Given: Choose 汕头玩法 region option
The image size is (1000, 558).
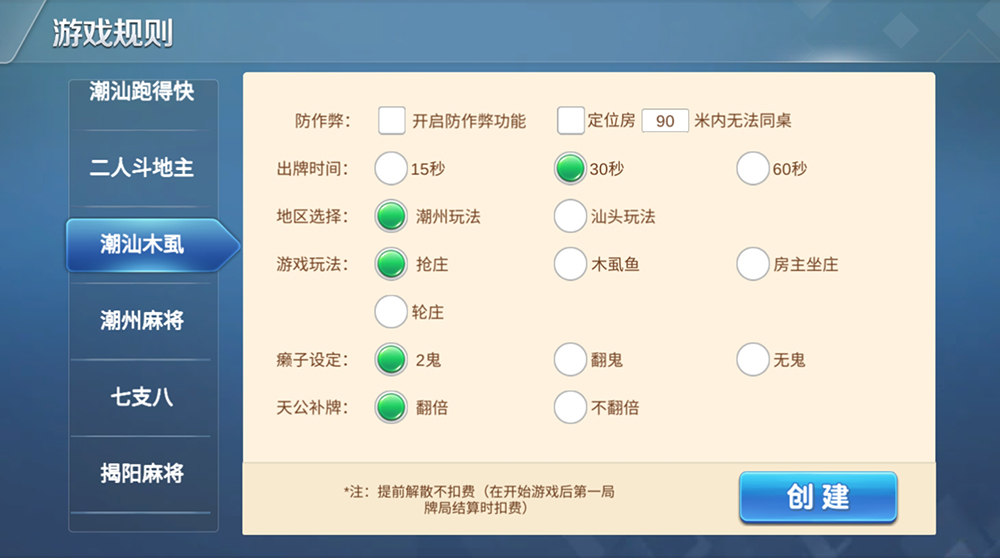Looking at the screenshot, I should pos(570,216).
